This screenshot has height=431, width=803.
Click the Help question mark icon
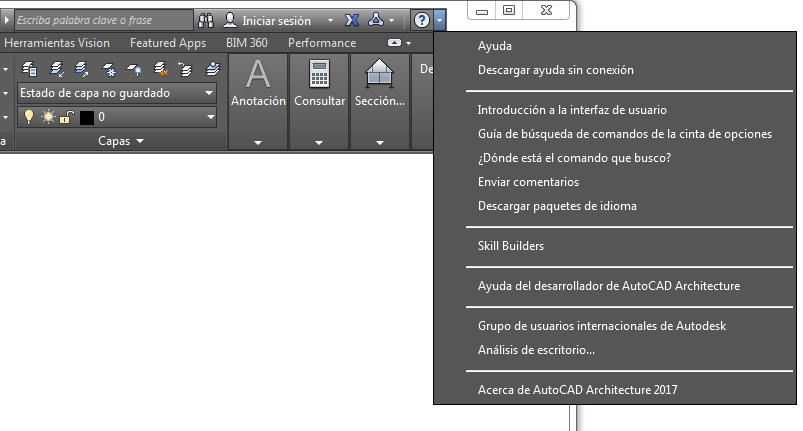click(421, 20)
